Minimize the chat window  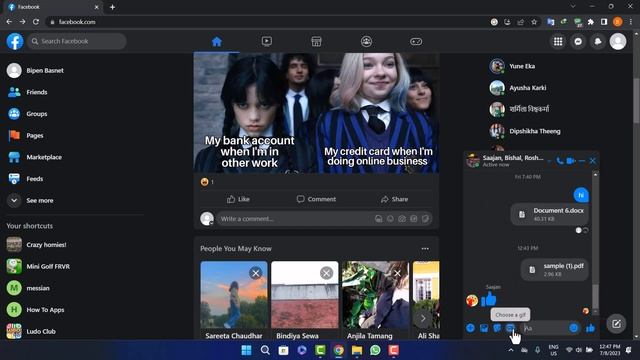coord(582,161)
